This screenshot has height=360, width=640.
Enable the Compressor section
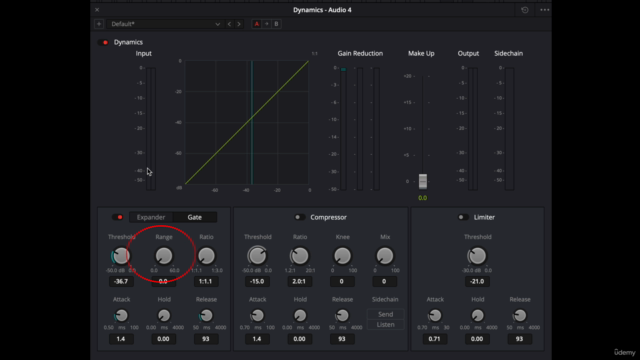pyautogui.click(x=300, y=217)
